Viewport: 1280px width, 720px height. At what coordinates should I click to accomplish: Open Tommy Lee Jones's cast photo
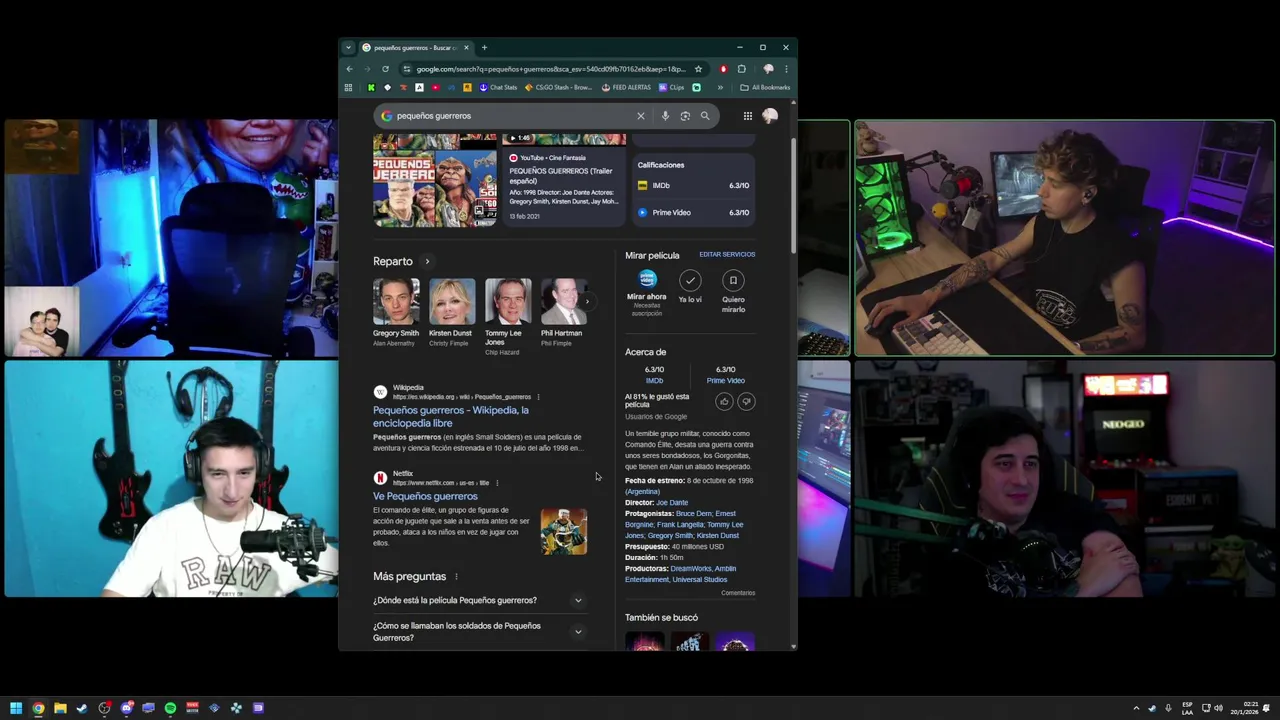tap(507, 301)
